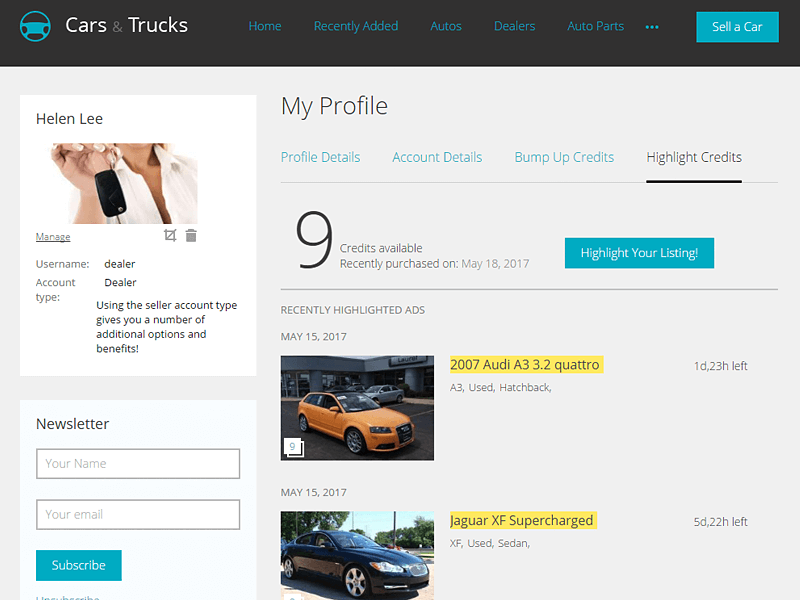Image resolution: width=800 pixels, height=600 pixels.
Task: Click the orange Audi A3 thumbnail
Action: [x=357, y=408]
